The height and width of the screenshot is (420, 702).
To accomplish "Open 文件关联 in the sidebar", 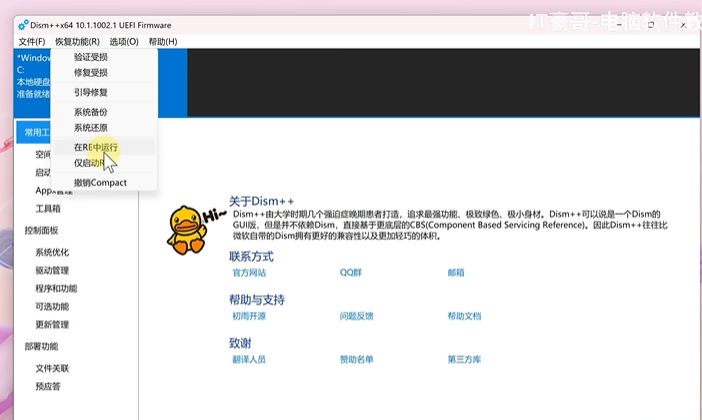I will 52,369.
